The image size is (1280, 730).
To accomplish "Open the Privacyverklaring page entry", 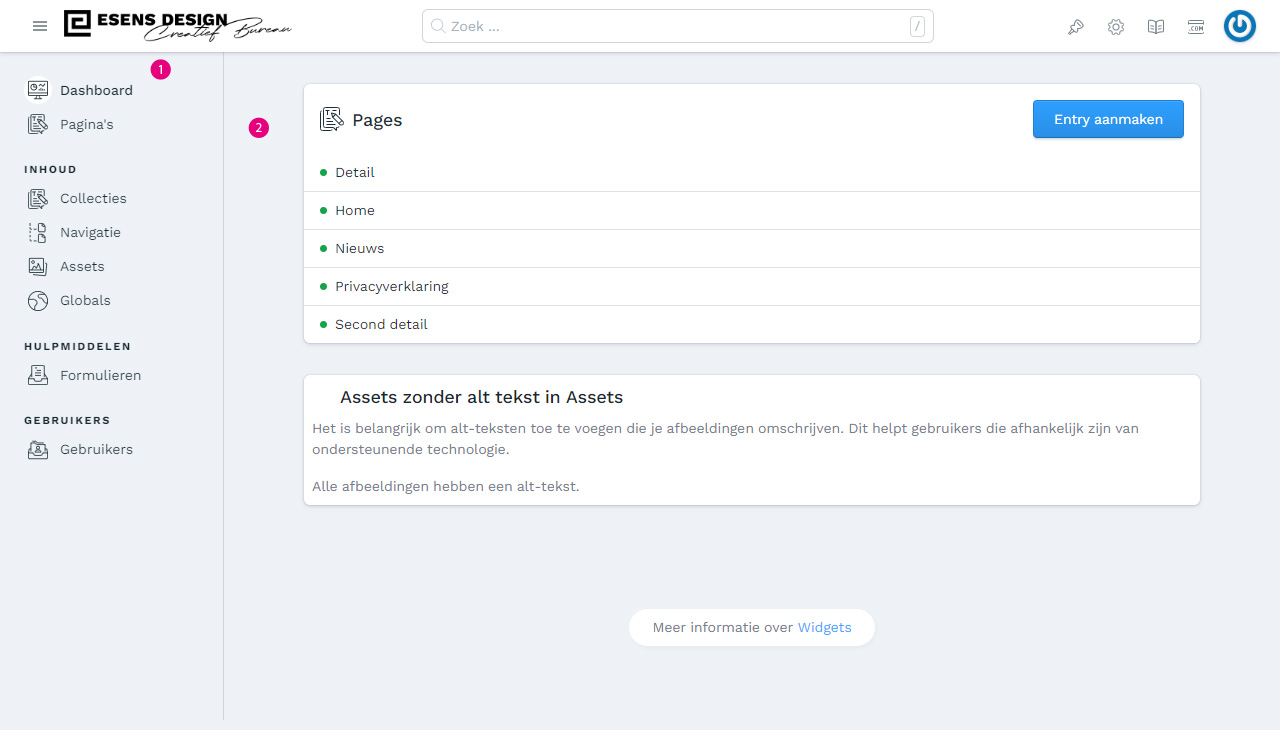I will [x=391, y=286].
